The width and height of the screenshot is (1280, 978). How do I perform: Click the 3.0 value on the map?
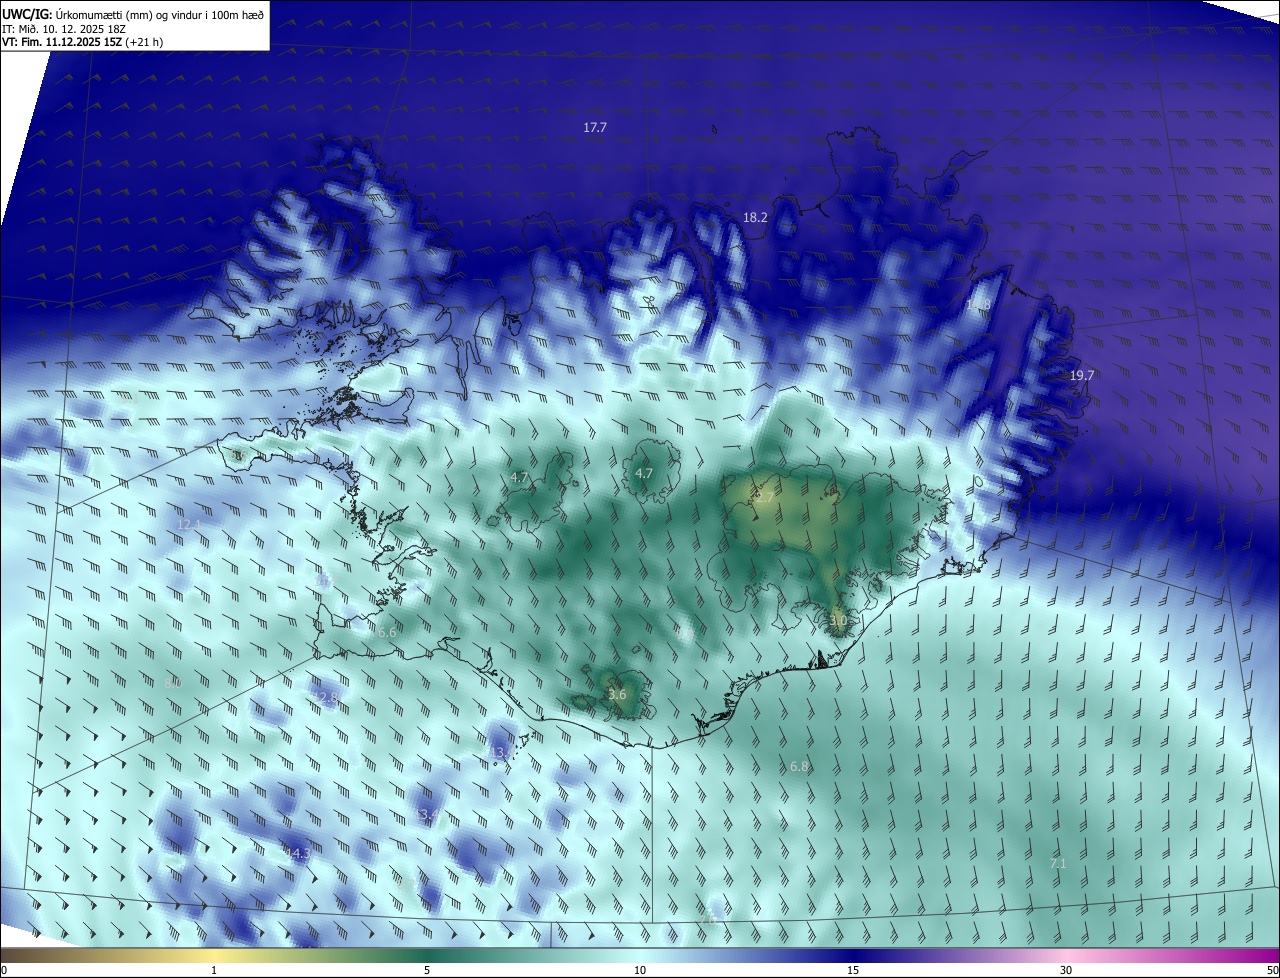pos(838,621)
